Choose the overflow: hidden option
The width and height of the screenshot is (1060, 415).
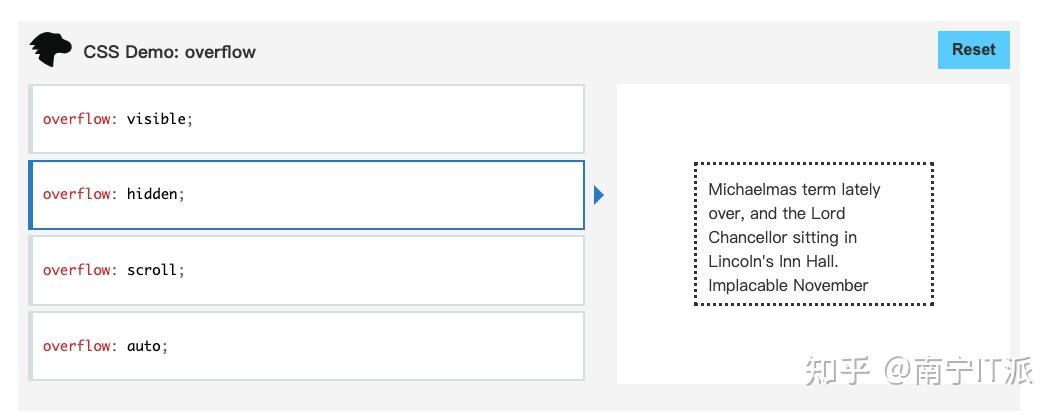click(306, 195)
